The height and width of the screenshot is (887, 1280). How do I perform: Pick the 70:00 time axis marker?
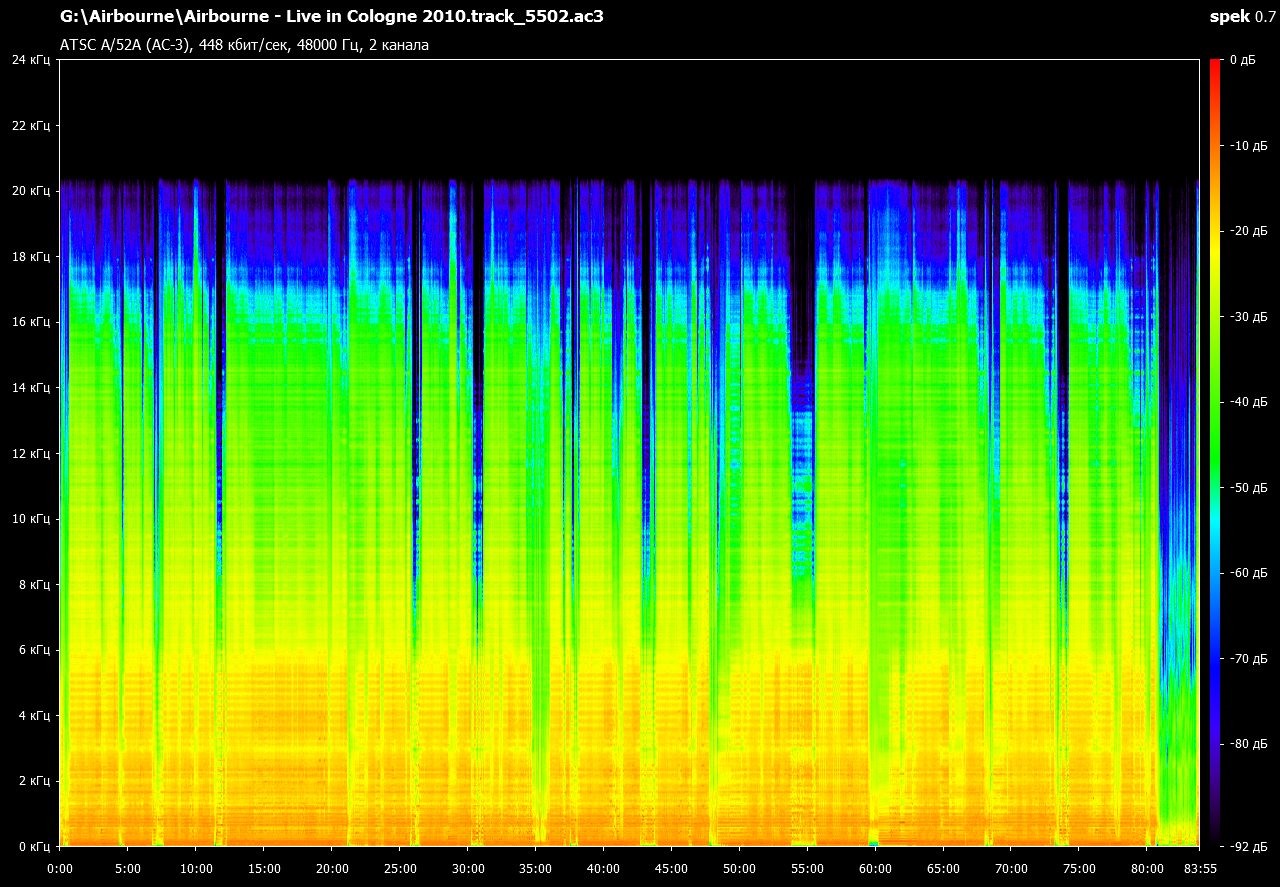[1011, 868]
